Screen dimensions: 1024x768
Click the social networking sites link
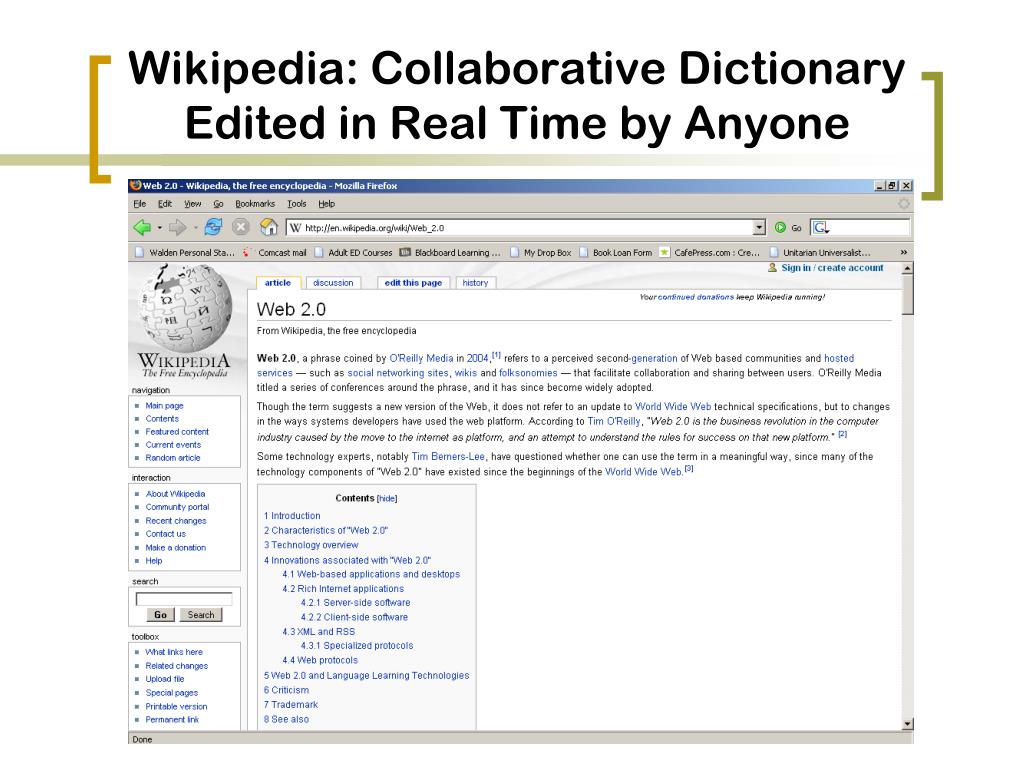398,373
